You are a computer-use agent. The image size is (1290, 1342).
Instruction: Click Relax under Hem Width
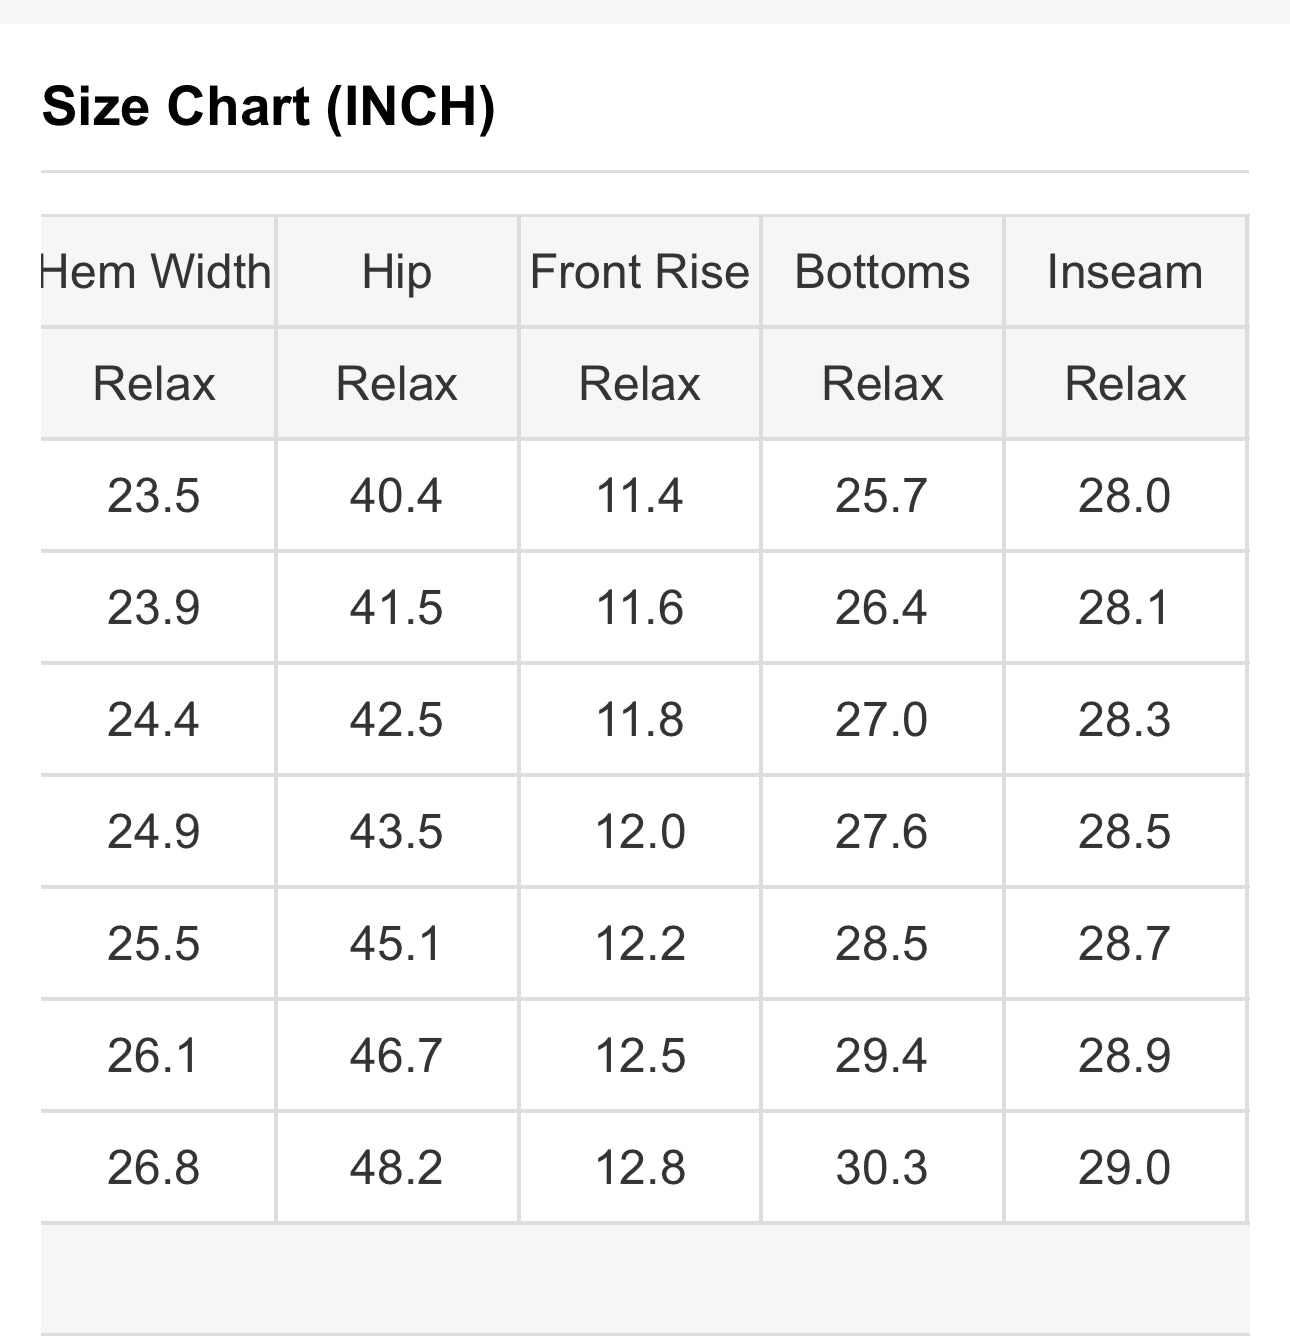[154, 384]
